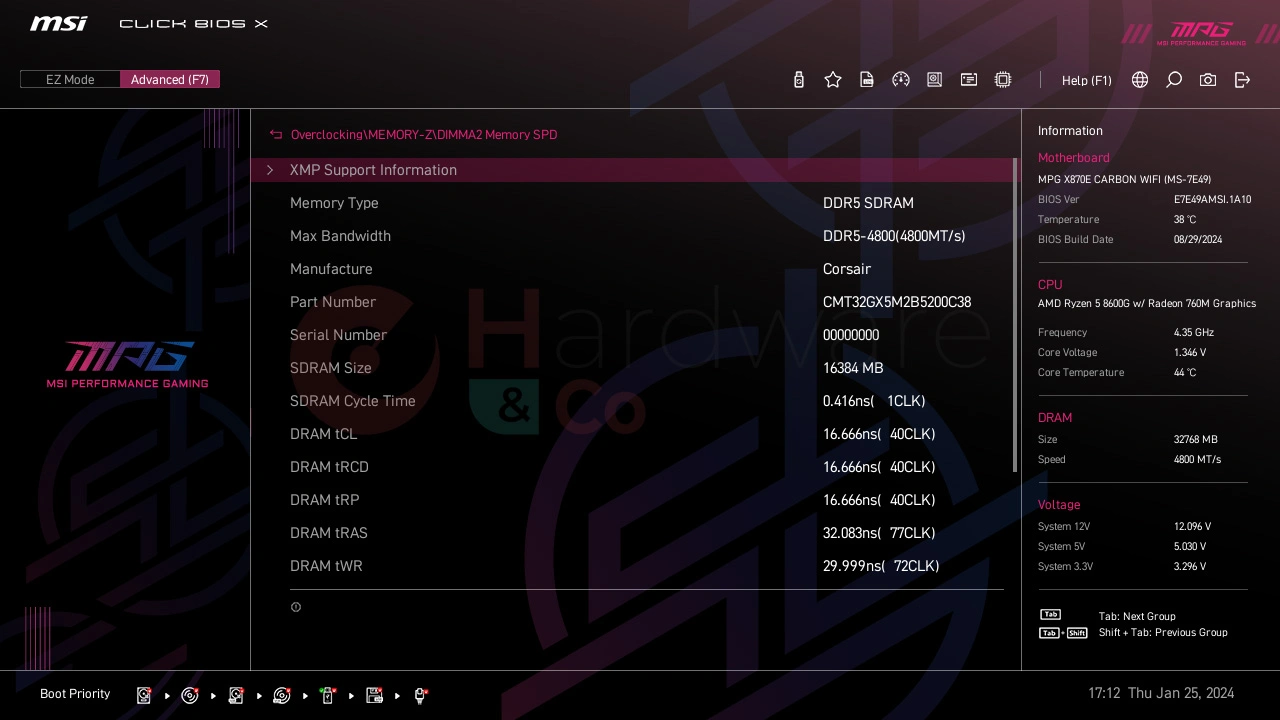Click BIOS version E7E49AMSI.1A10
1280x720 pixels.
[x=1212, y=200]
